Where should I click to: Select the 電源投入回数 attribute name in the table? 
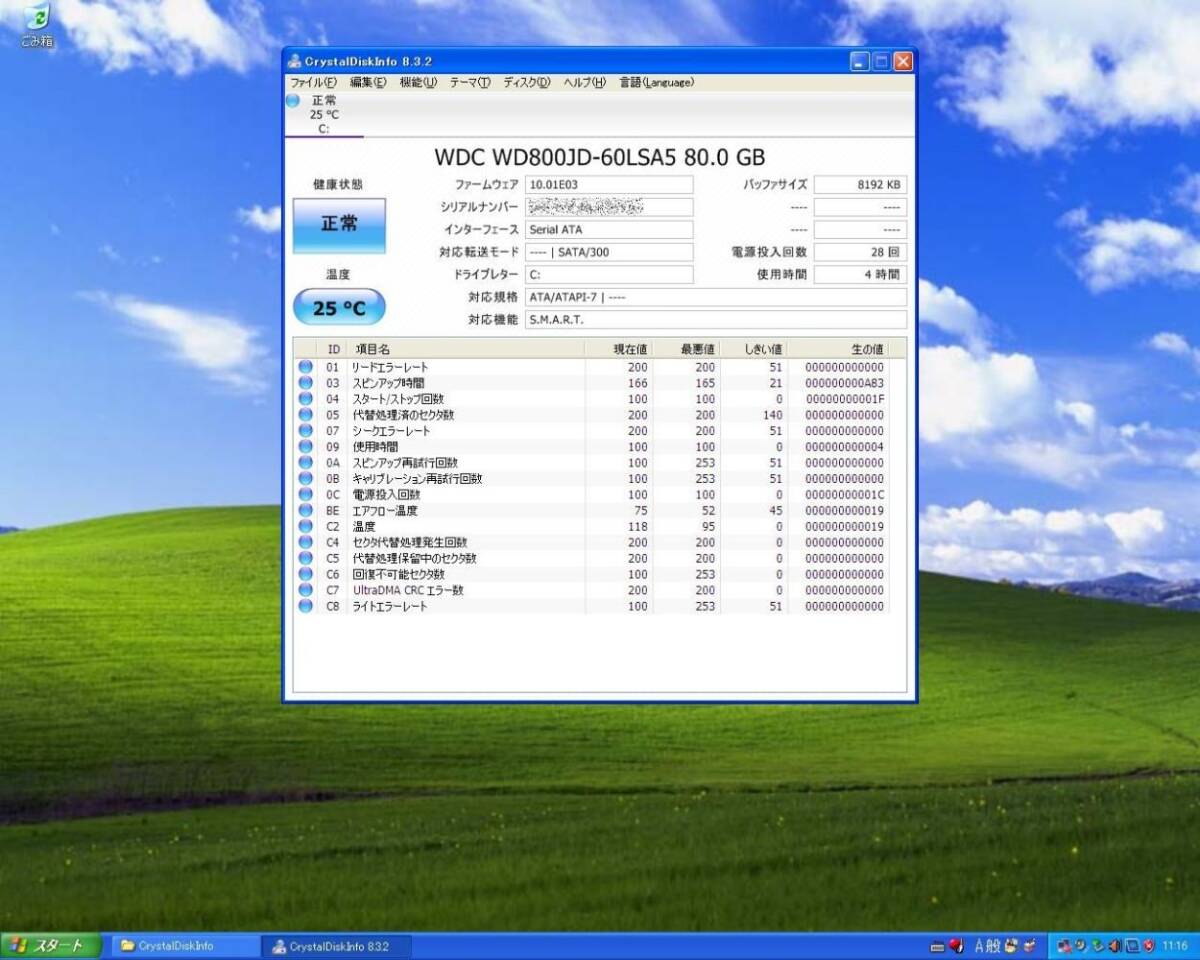pos(386,495)
